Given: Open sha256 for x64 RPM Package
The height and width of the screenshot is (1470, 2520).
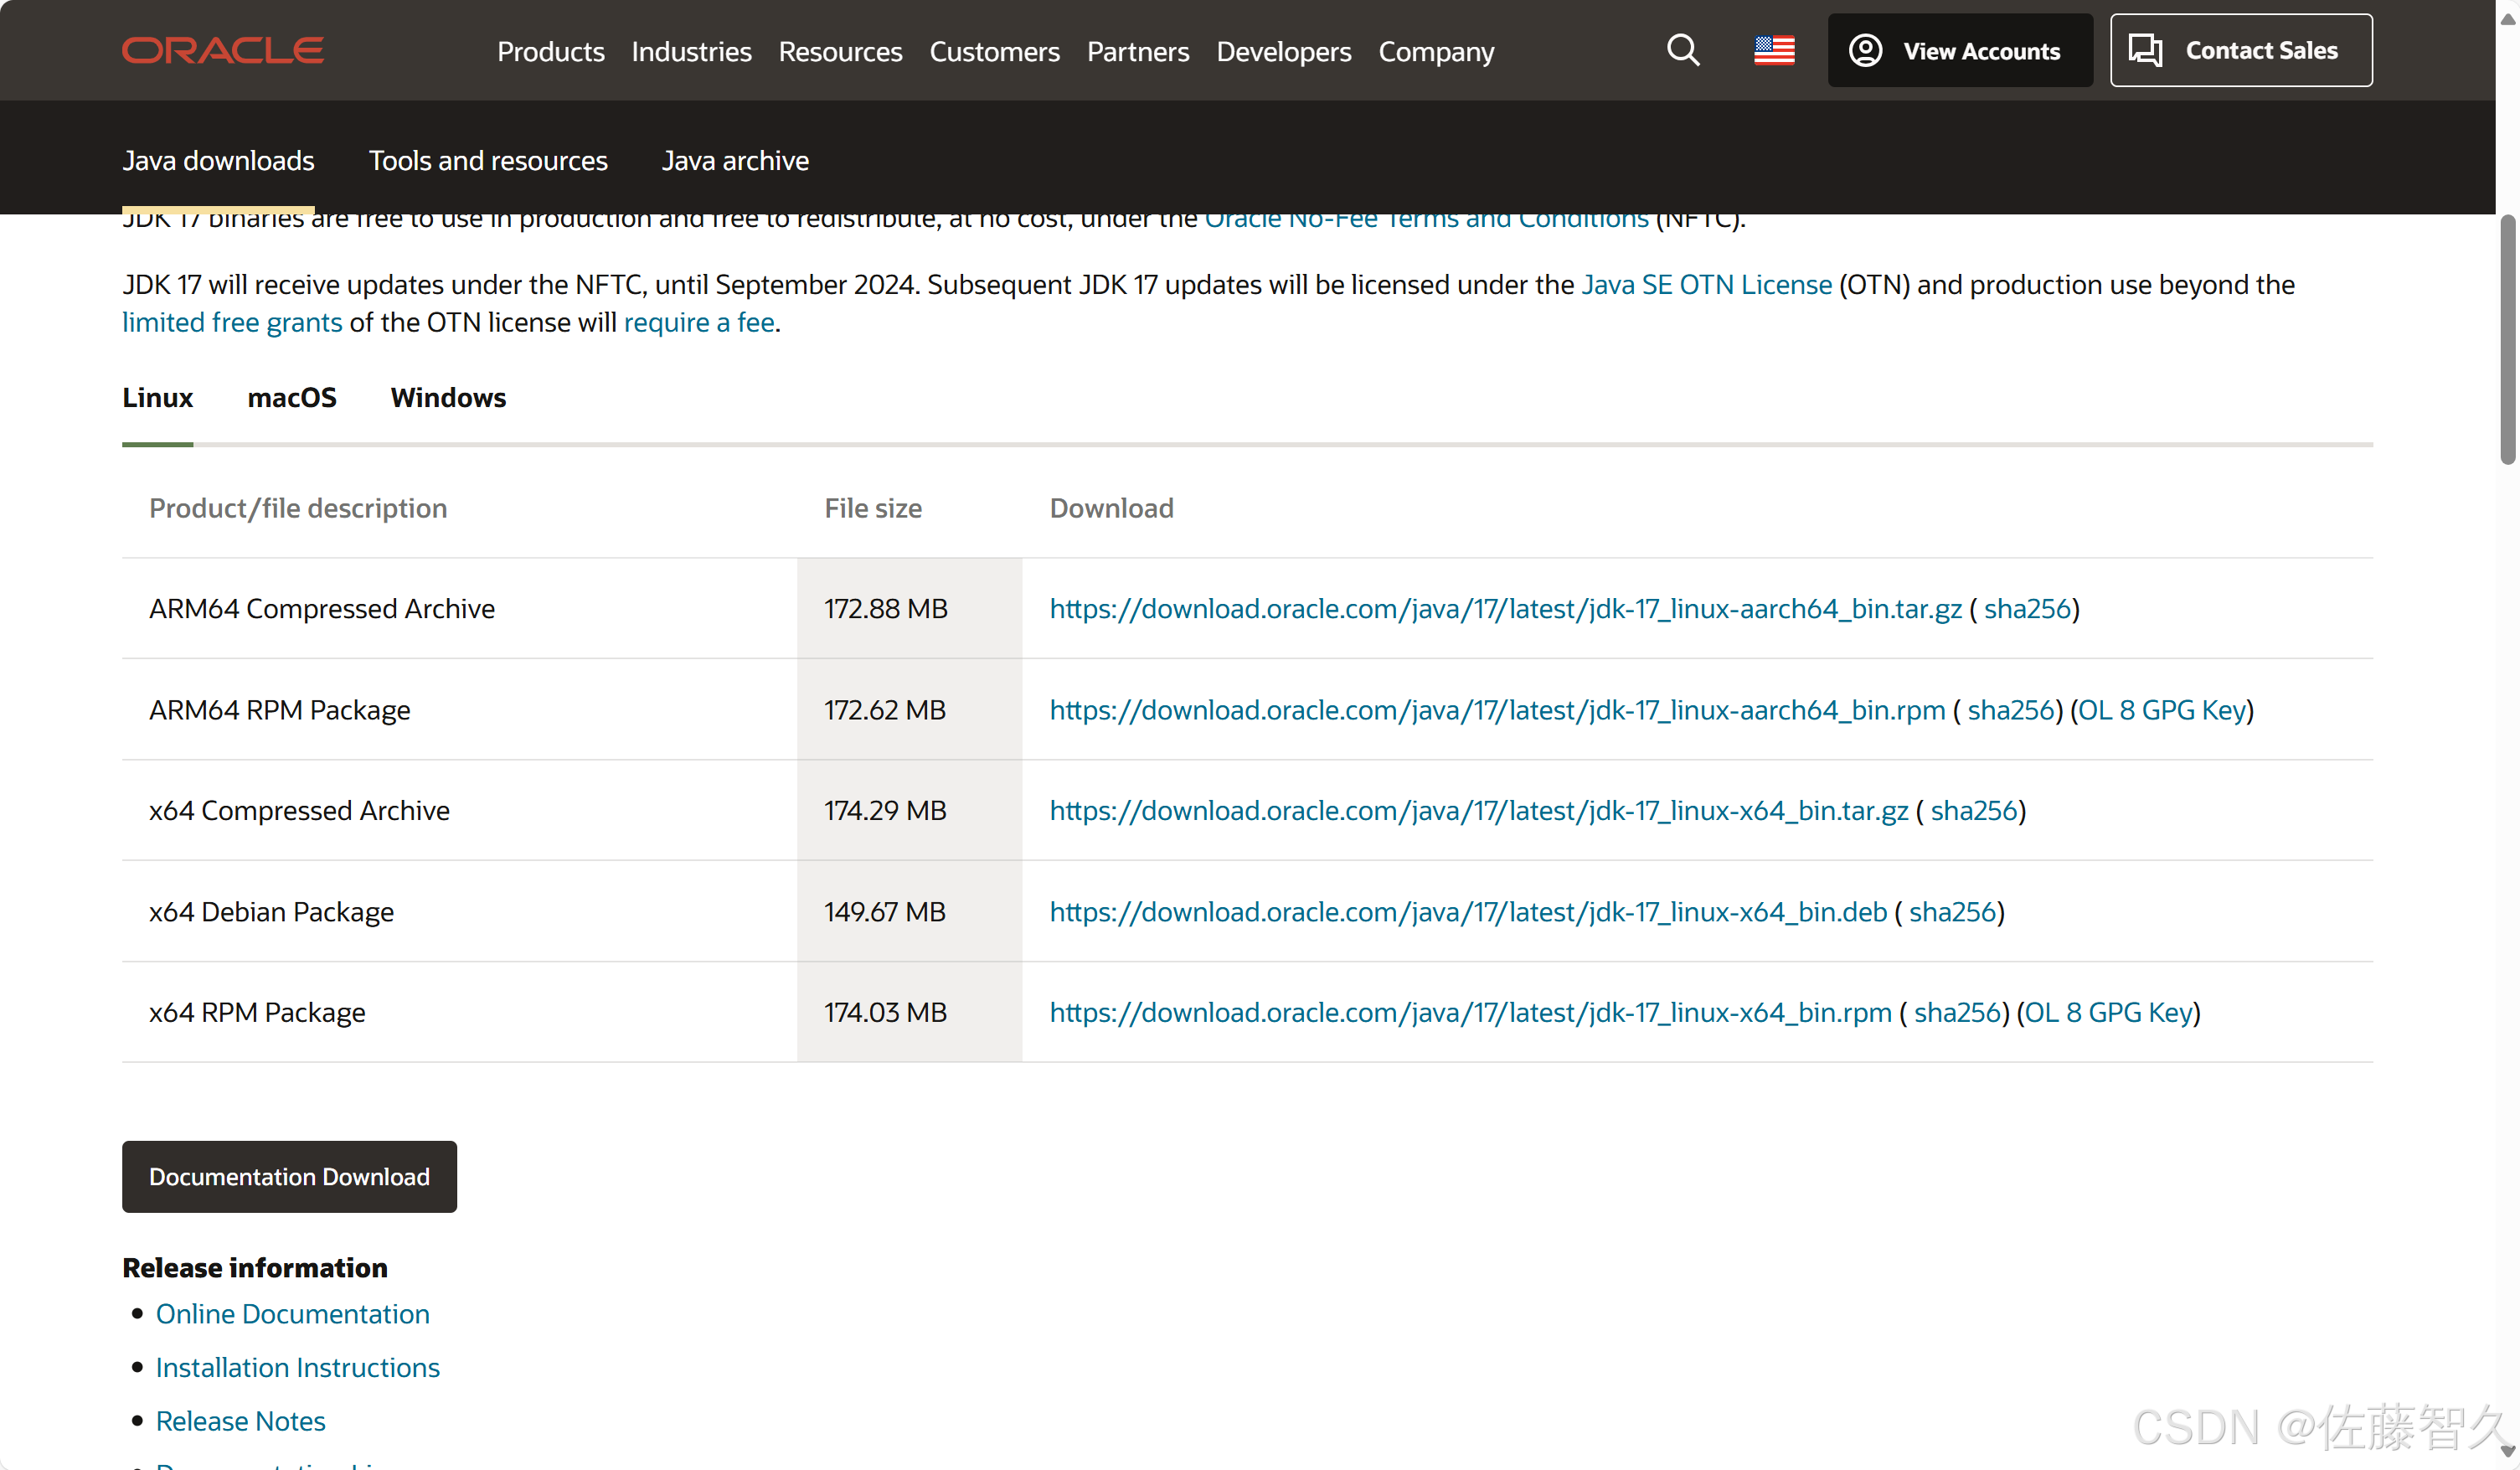Looking at the screenshot, I should 1957,1012.
